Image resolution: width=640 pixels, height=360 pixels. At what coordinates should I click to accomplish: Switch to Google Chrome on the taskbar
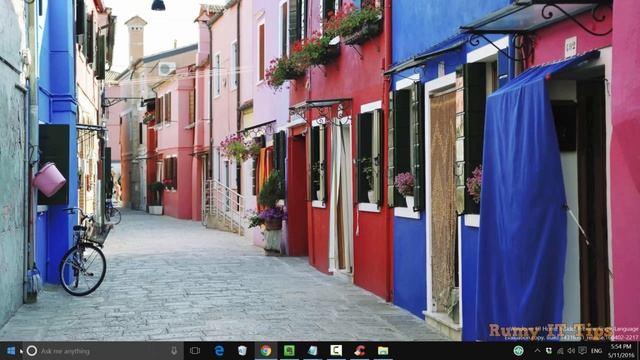[266, 351]
